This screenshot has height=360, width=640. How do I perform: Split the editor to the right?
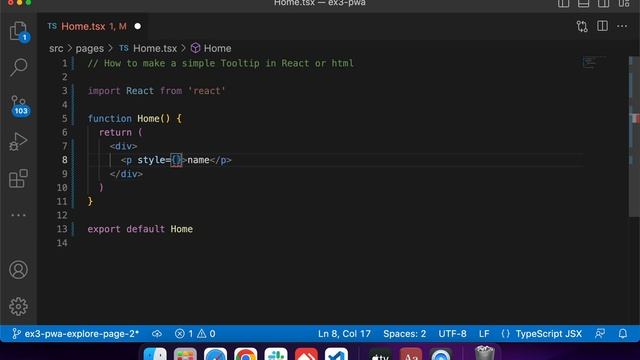[x=602, y=26]
